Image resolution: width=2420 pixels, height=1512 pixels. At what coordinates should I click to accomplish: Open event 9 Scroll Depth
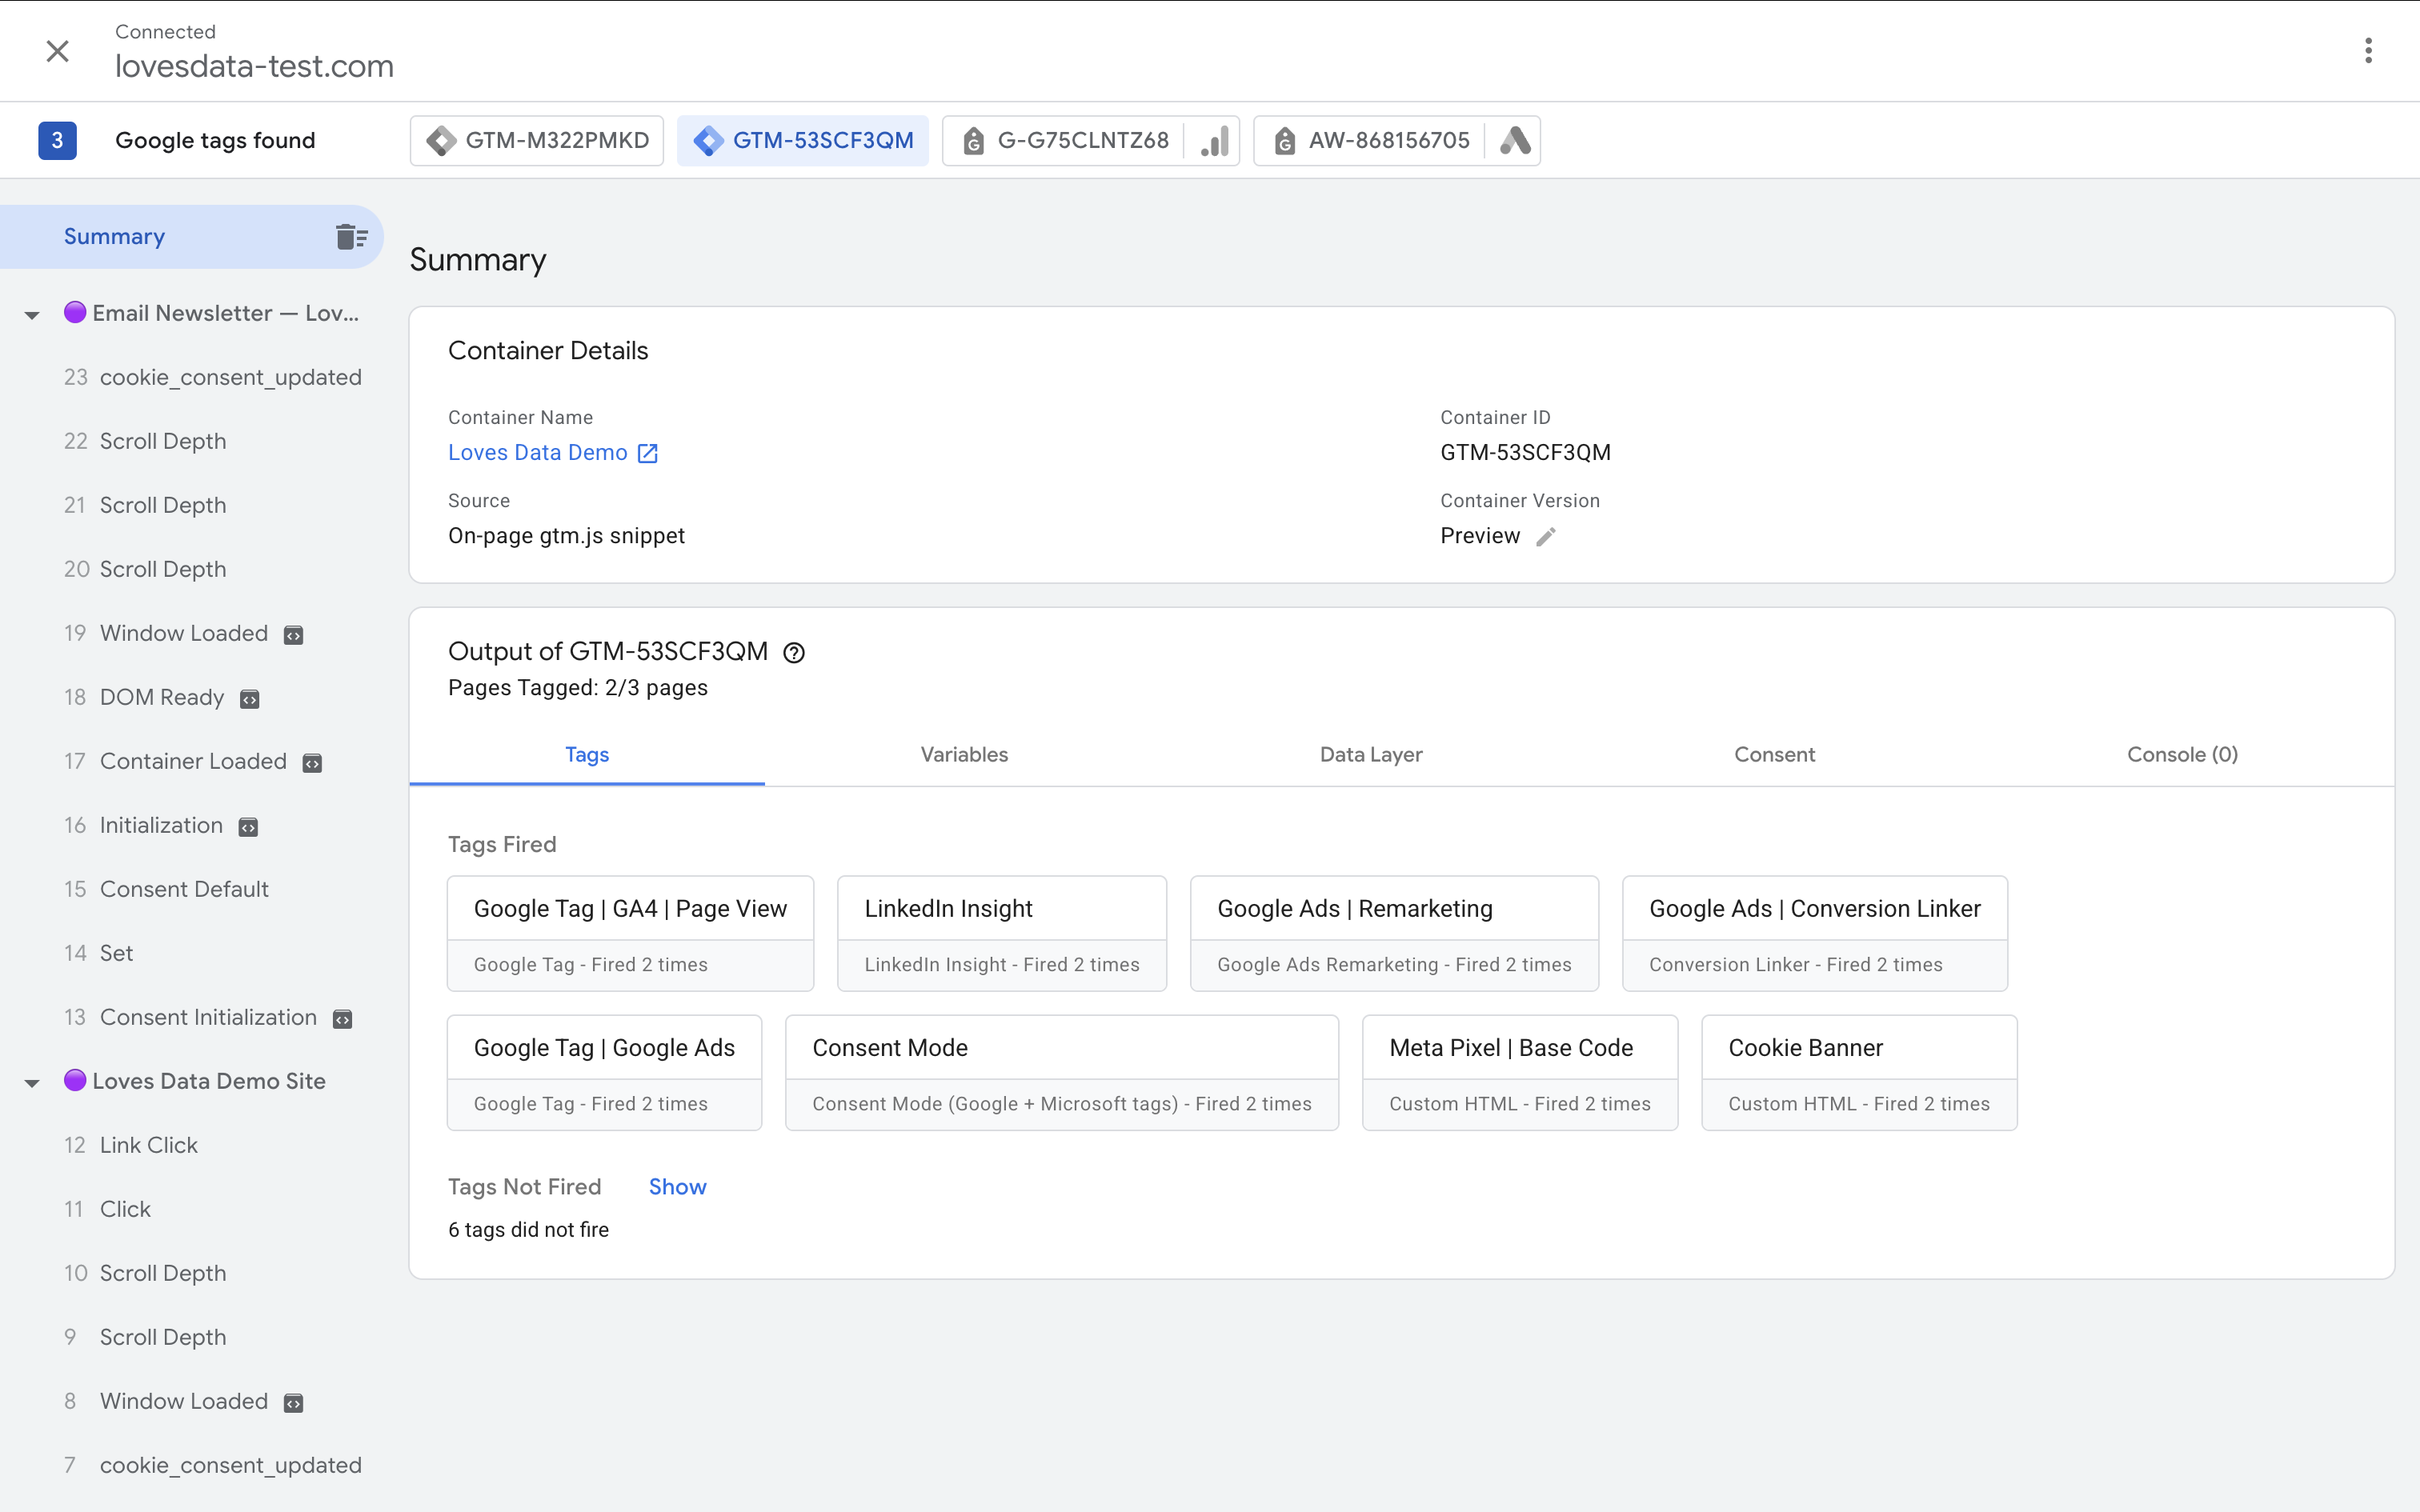[x=145, y=1337]
